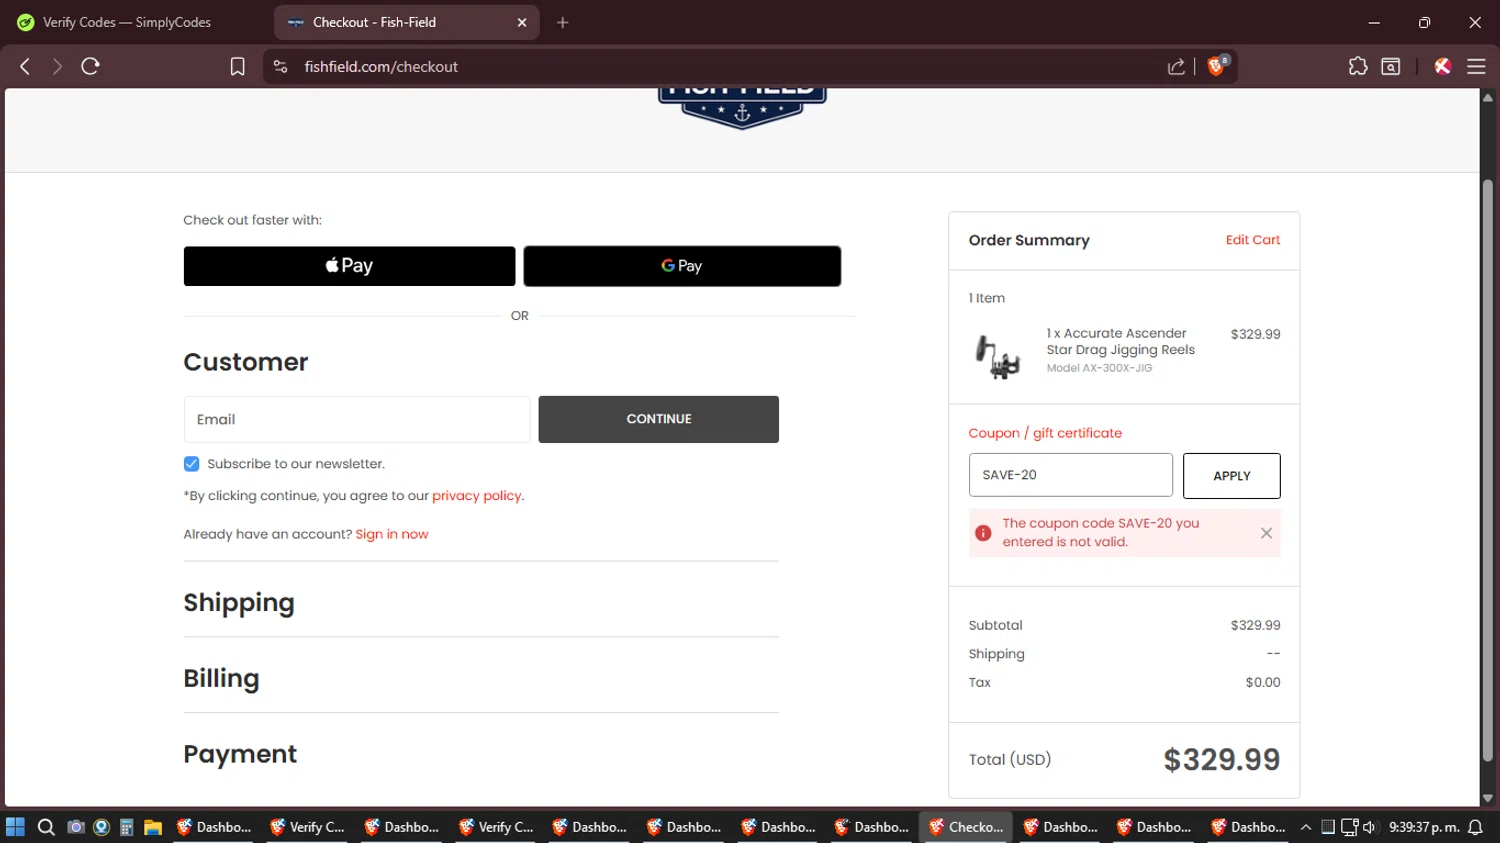Click the share icon in the address bar
1500x843 pixels.
click(x=1176, y=66)
